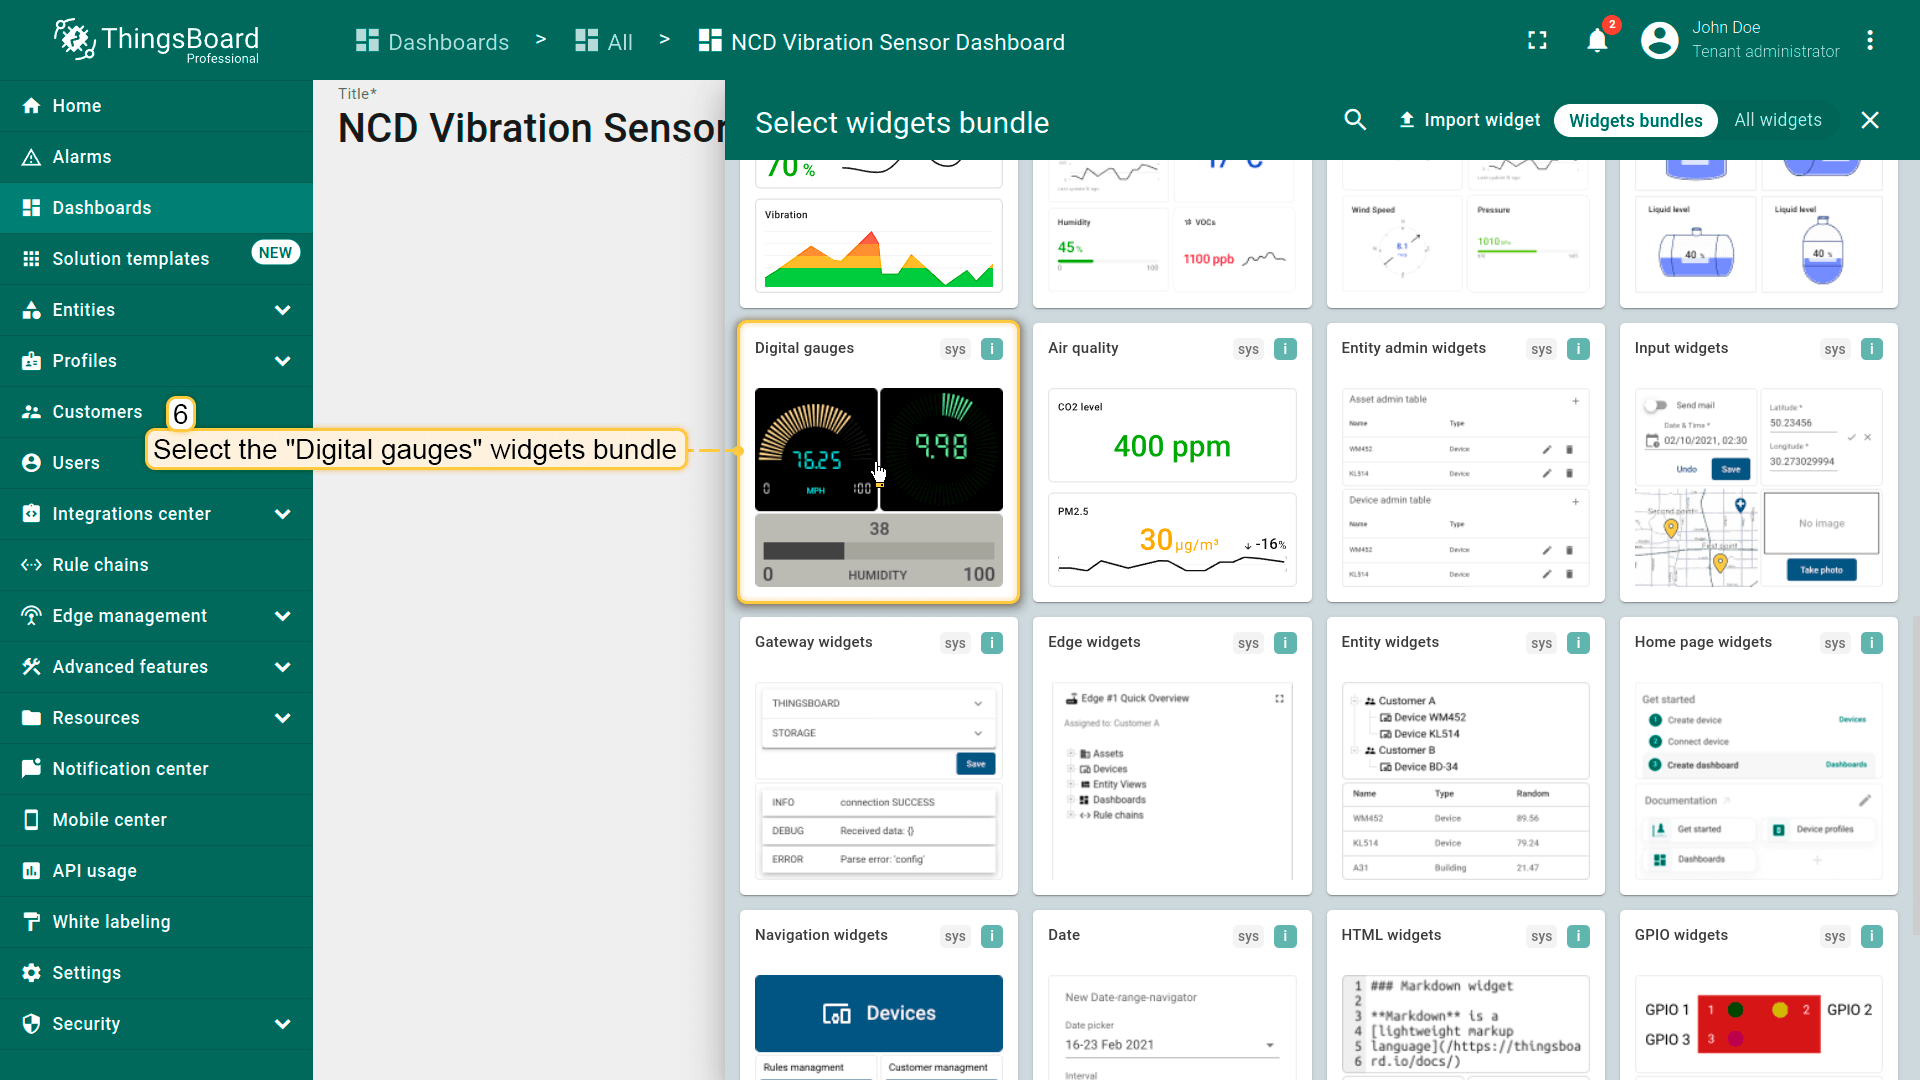Open notifications bell icon
The width and height of the screenshot is (1920, 1080).
click(1597, 41)
